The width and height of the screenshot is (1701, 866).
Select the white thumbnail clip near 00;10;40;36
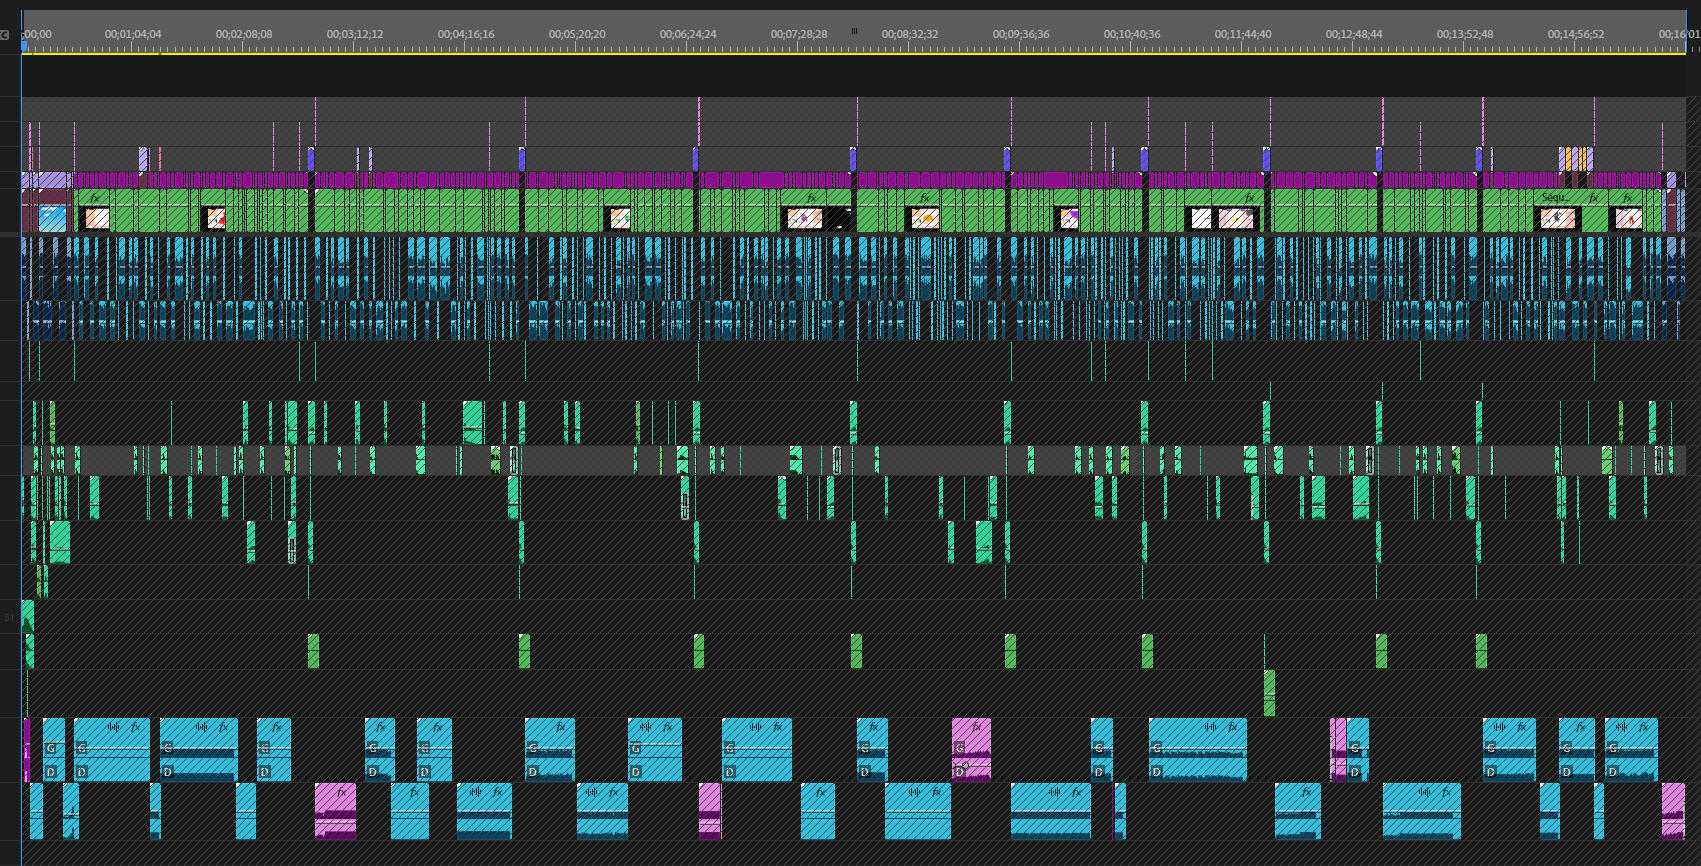(1200, 218)
